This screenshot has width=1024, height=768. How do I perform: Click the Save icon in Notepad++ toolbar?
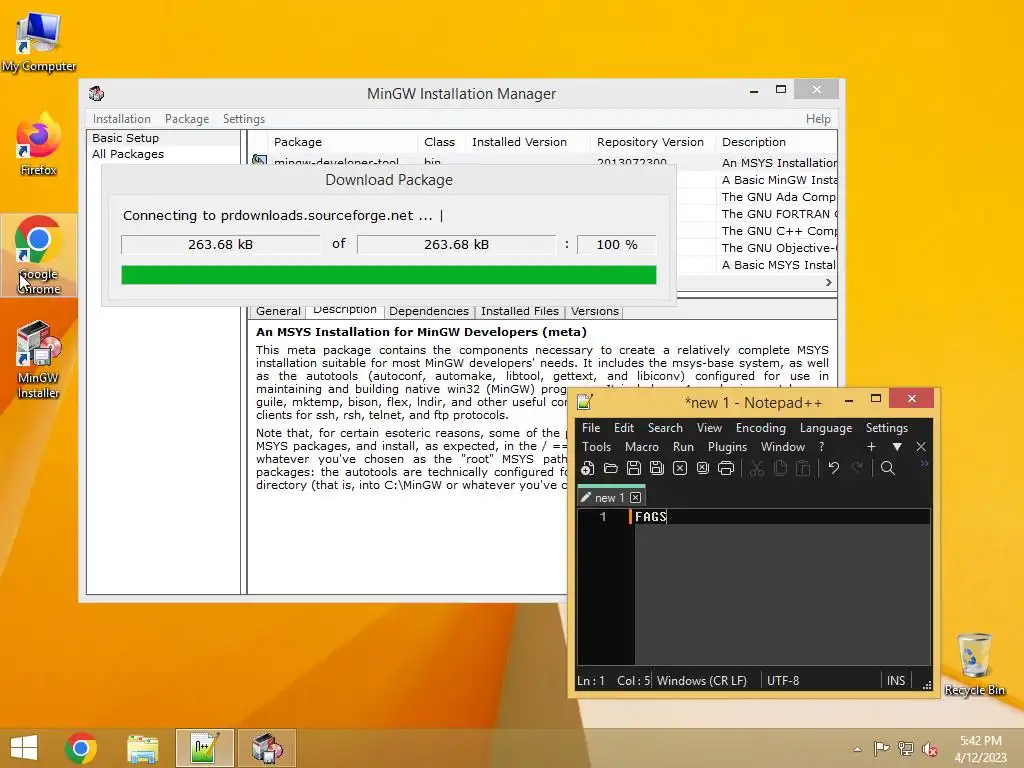[633, 468]
